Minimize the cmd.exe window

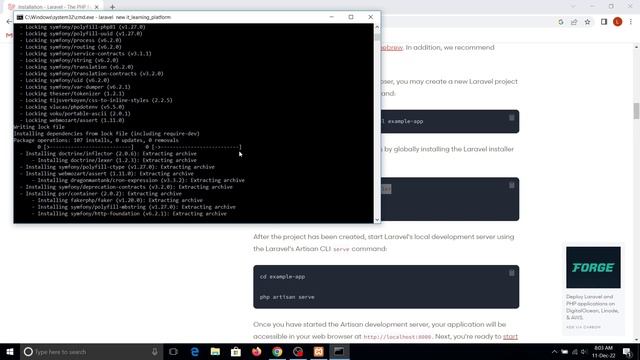tap(331, 17)
